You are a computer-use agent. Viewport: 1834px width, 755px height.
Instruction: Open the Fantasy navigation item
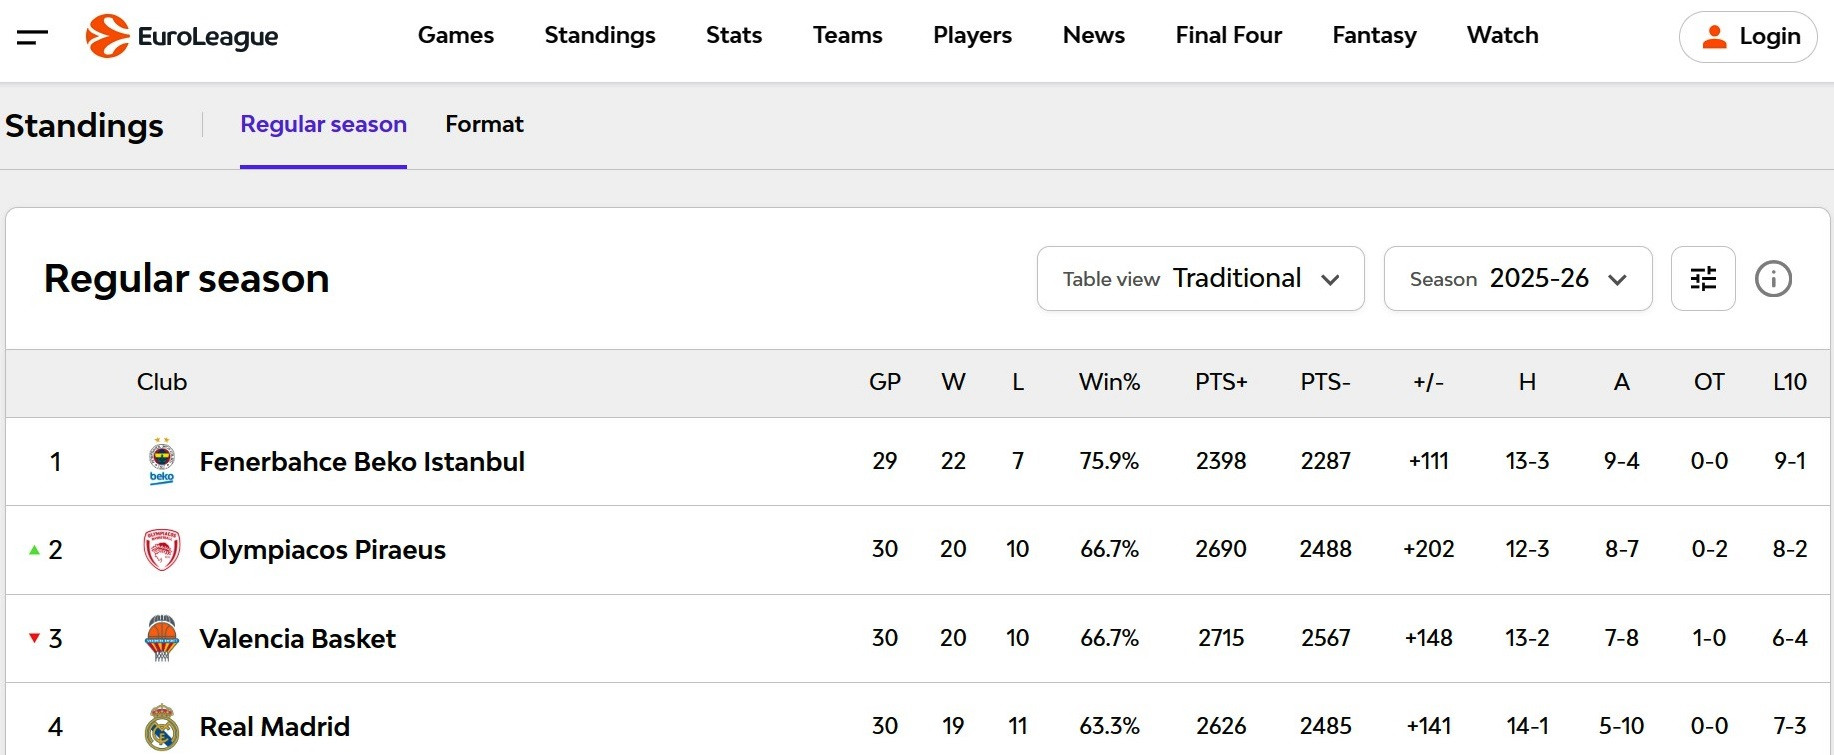[x=1374, y=36]
